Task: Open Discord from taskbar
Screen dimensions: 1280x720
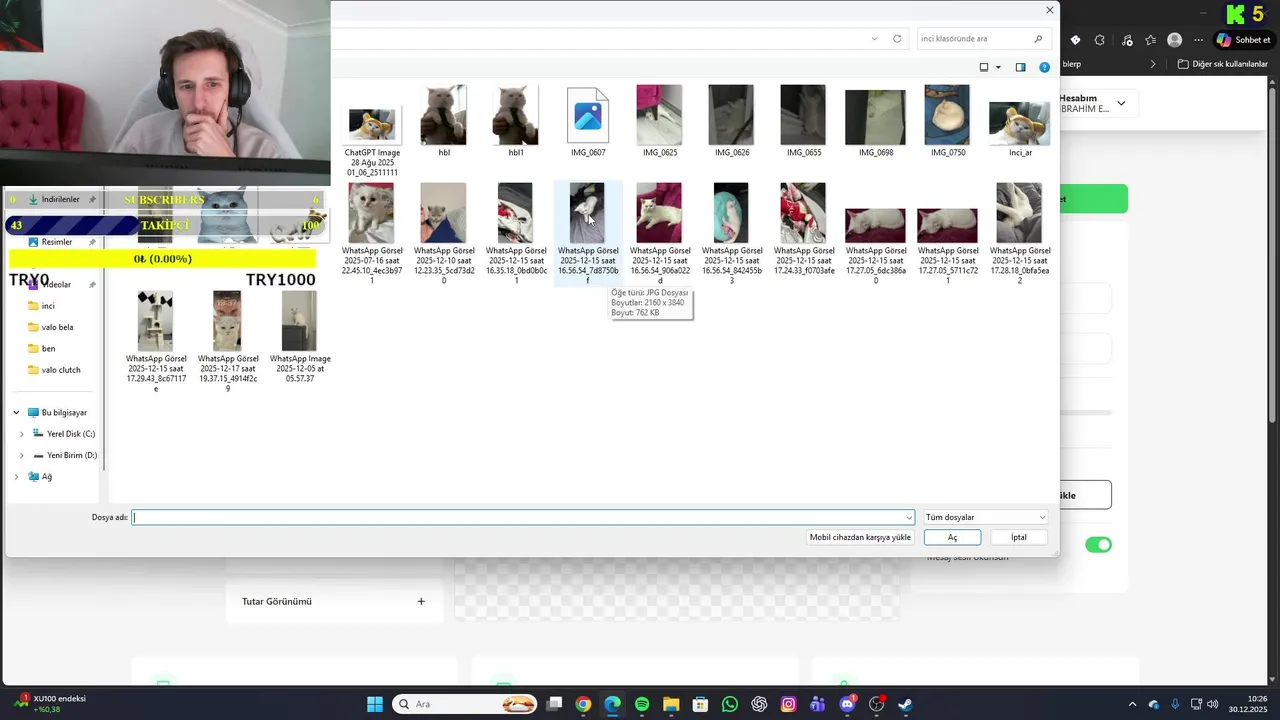Action: 847,704
